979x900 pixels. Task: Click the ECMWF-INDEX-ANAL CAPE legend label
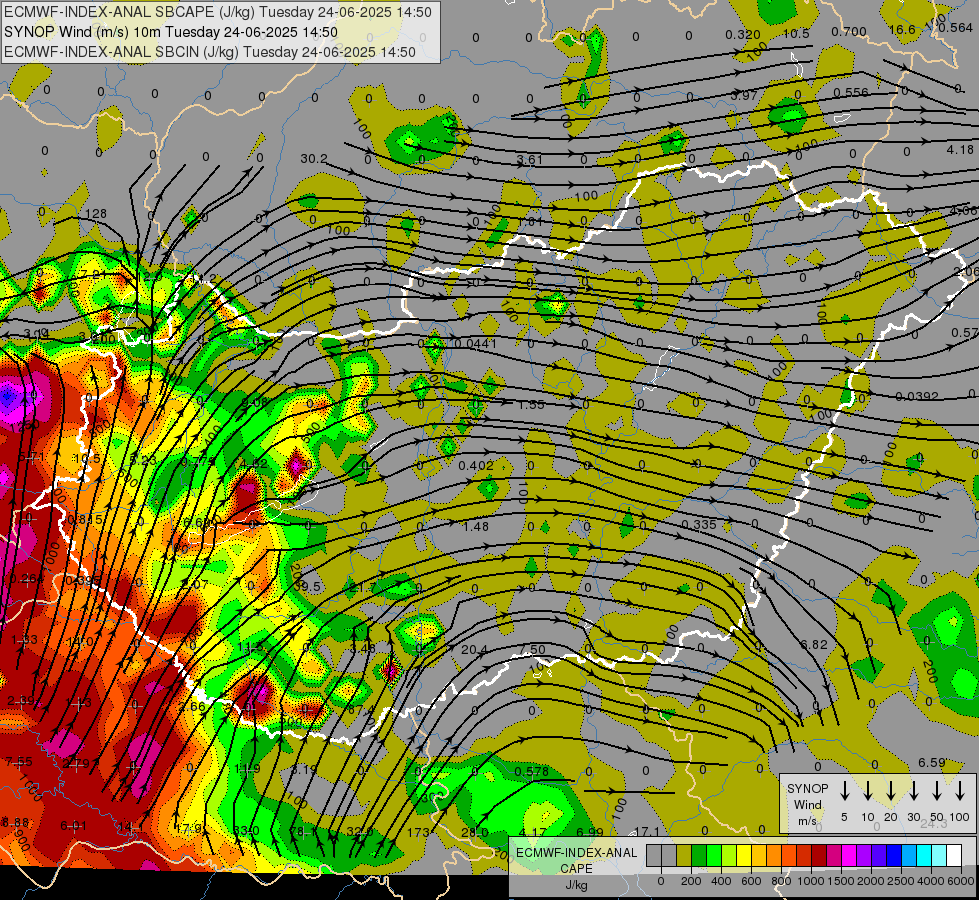[576, 861]
